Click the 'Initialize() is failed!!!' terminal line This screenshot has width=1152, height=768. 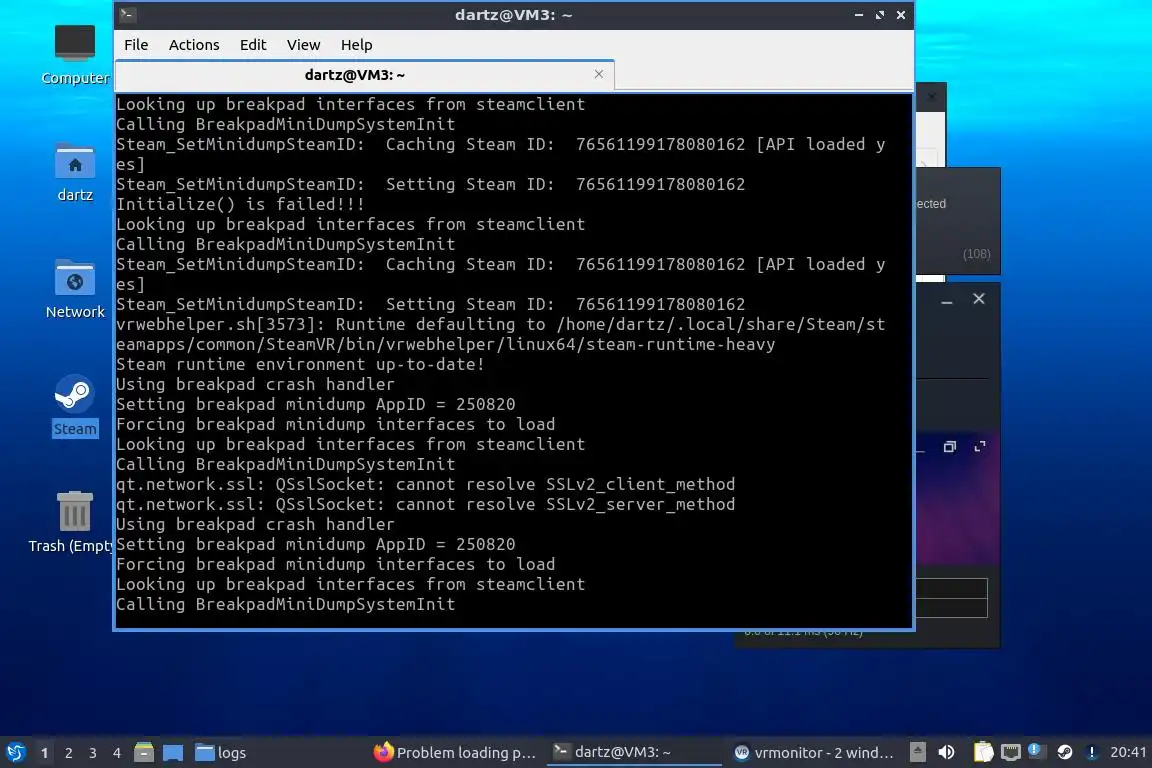pyautogui.click(x=240, y=204)
